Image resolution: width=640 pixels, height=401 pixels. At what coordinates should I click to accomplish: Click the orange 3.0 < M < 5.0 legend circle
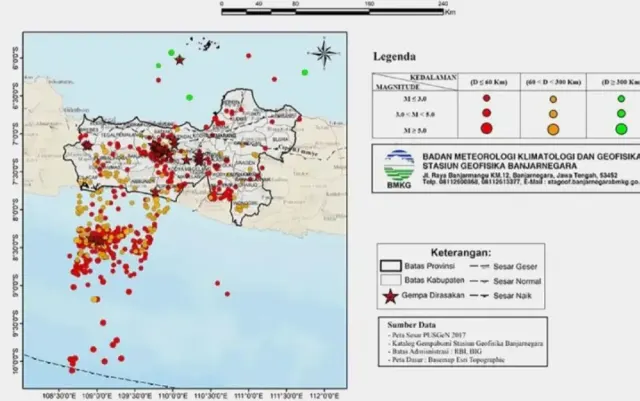553,114
